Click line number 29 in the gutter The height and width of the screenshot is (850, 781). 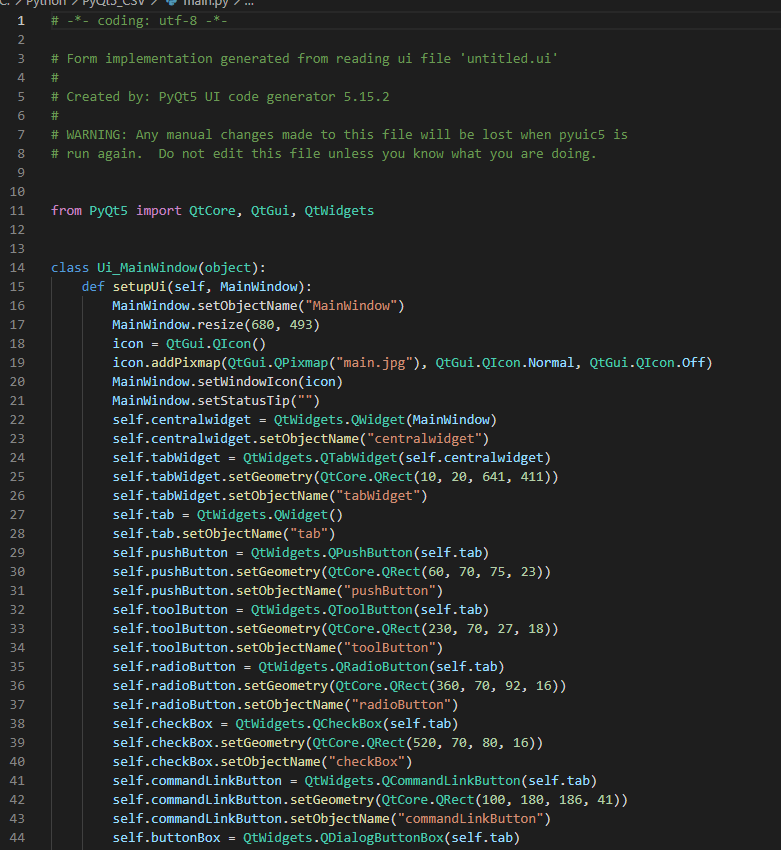[x=17, y=553]
